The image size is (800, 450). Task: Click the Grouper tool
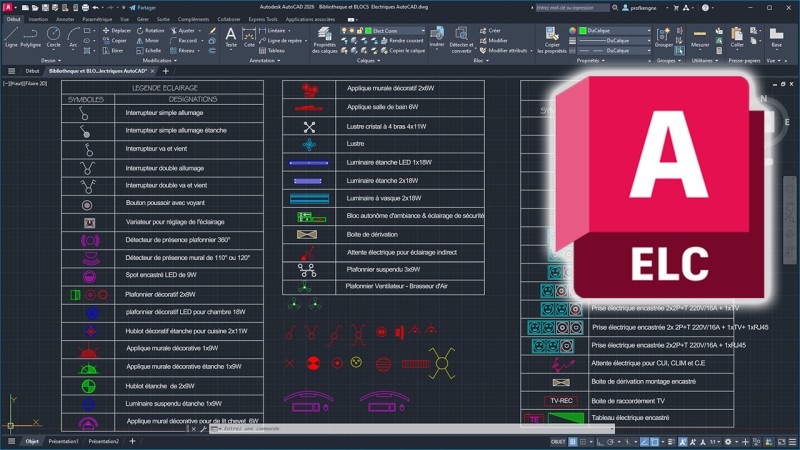(x=663, y=38)
